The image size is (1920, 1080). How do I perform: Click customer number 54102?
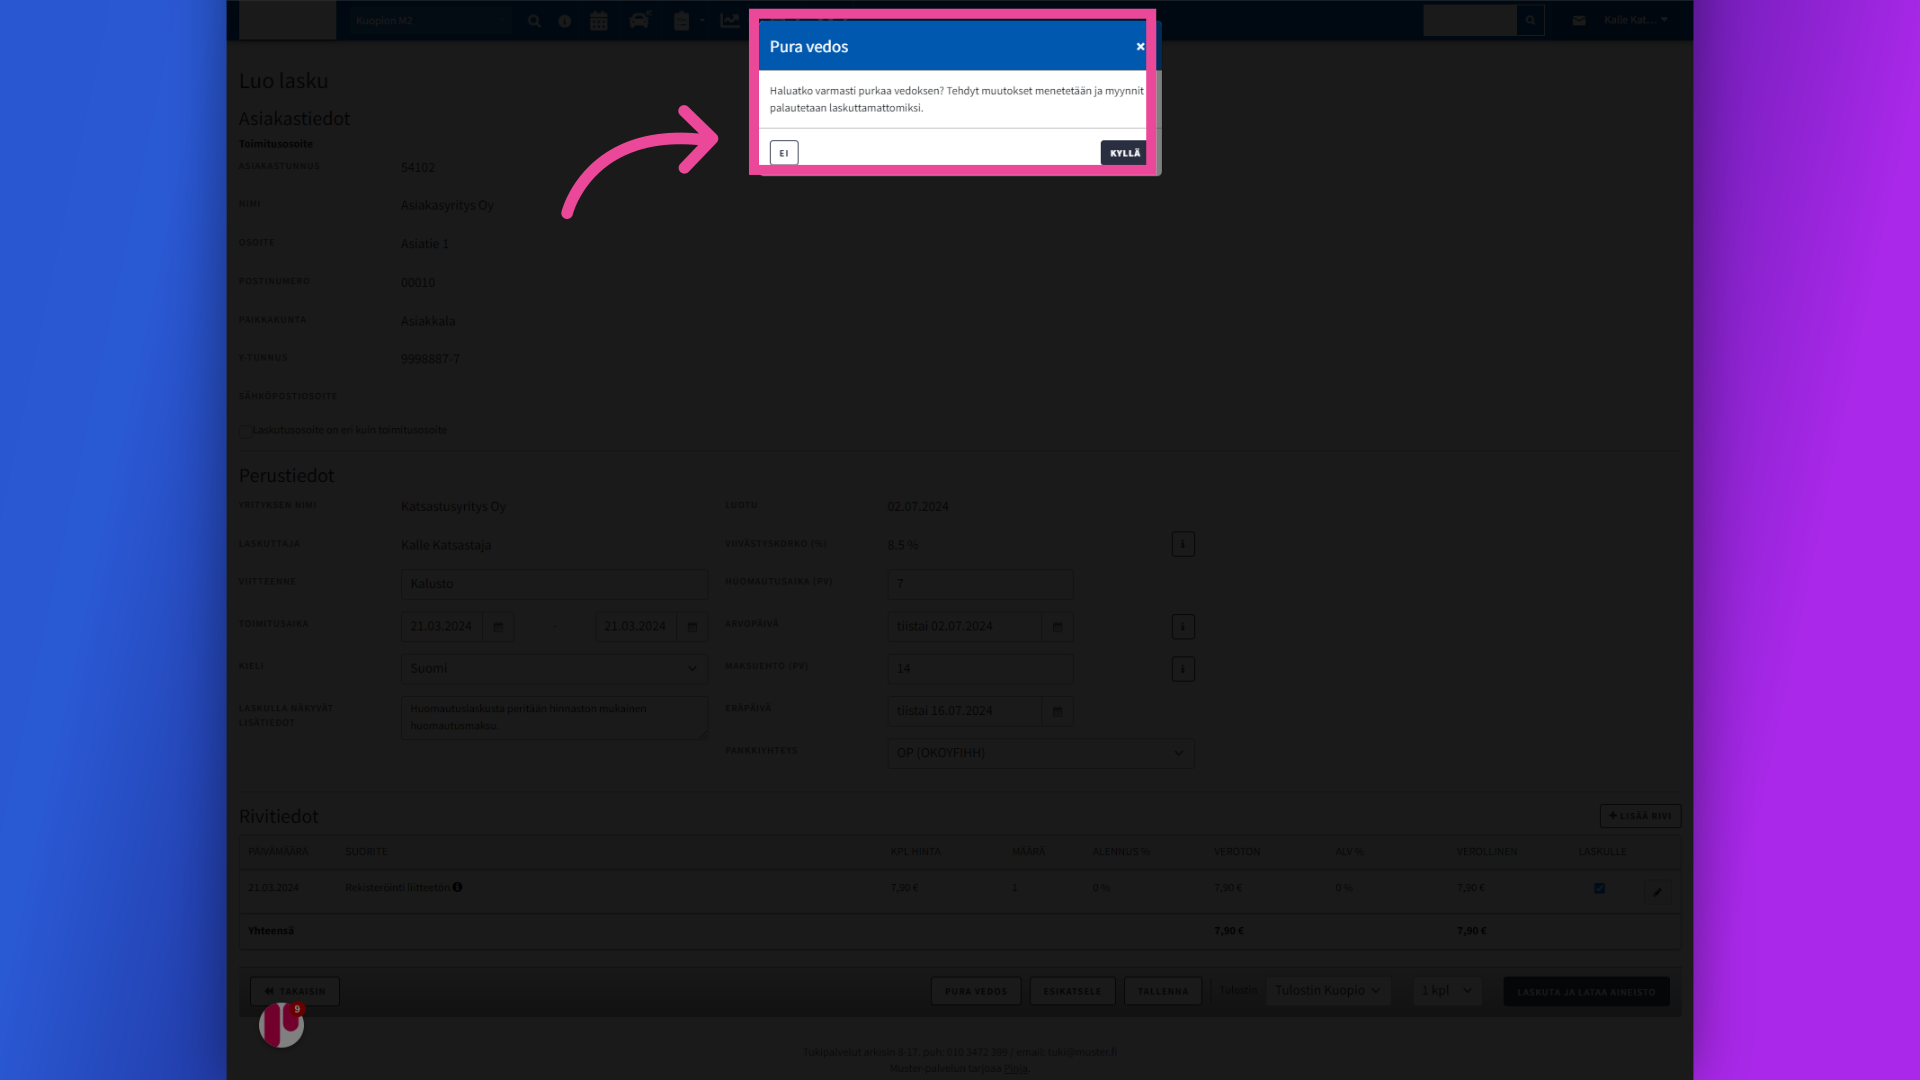click(418, 168)
